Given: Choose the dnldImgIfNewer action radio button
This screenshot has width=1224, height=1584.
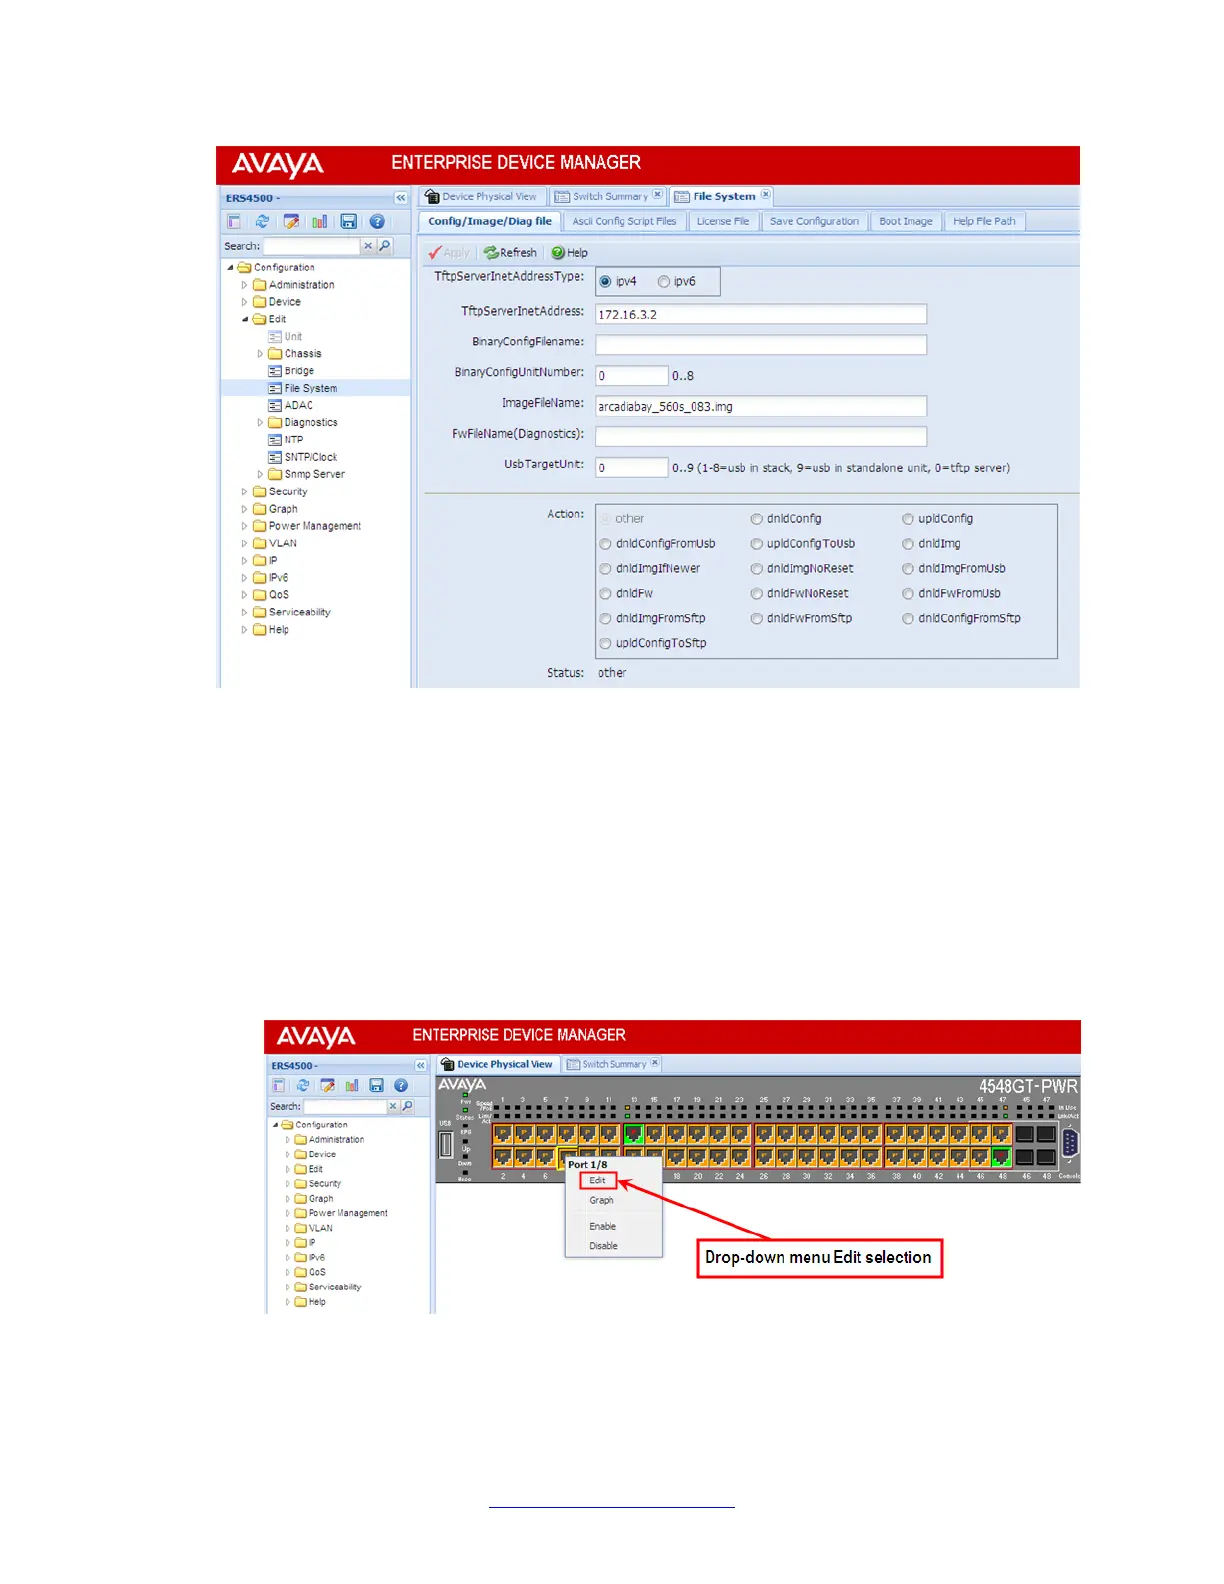Looking at the screenshot, I should (605, 569).
